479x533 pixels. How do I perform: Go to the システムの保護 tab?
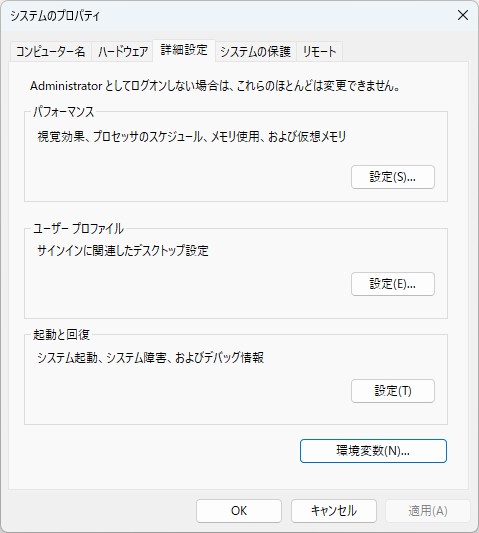(256, 52)
